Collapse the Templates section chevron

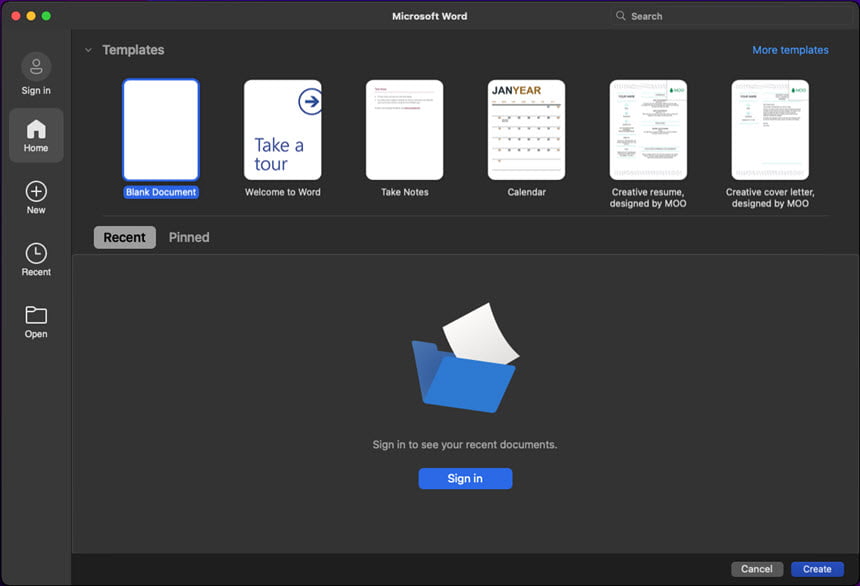(x=88, y=50)
